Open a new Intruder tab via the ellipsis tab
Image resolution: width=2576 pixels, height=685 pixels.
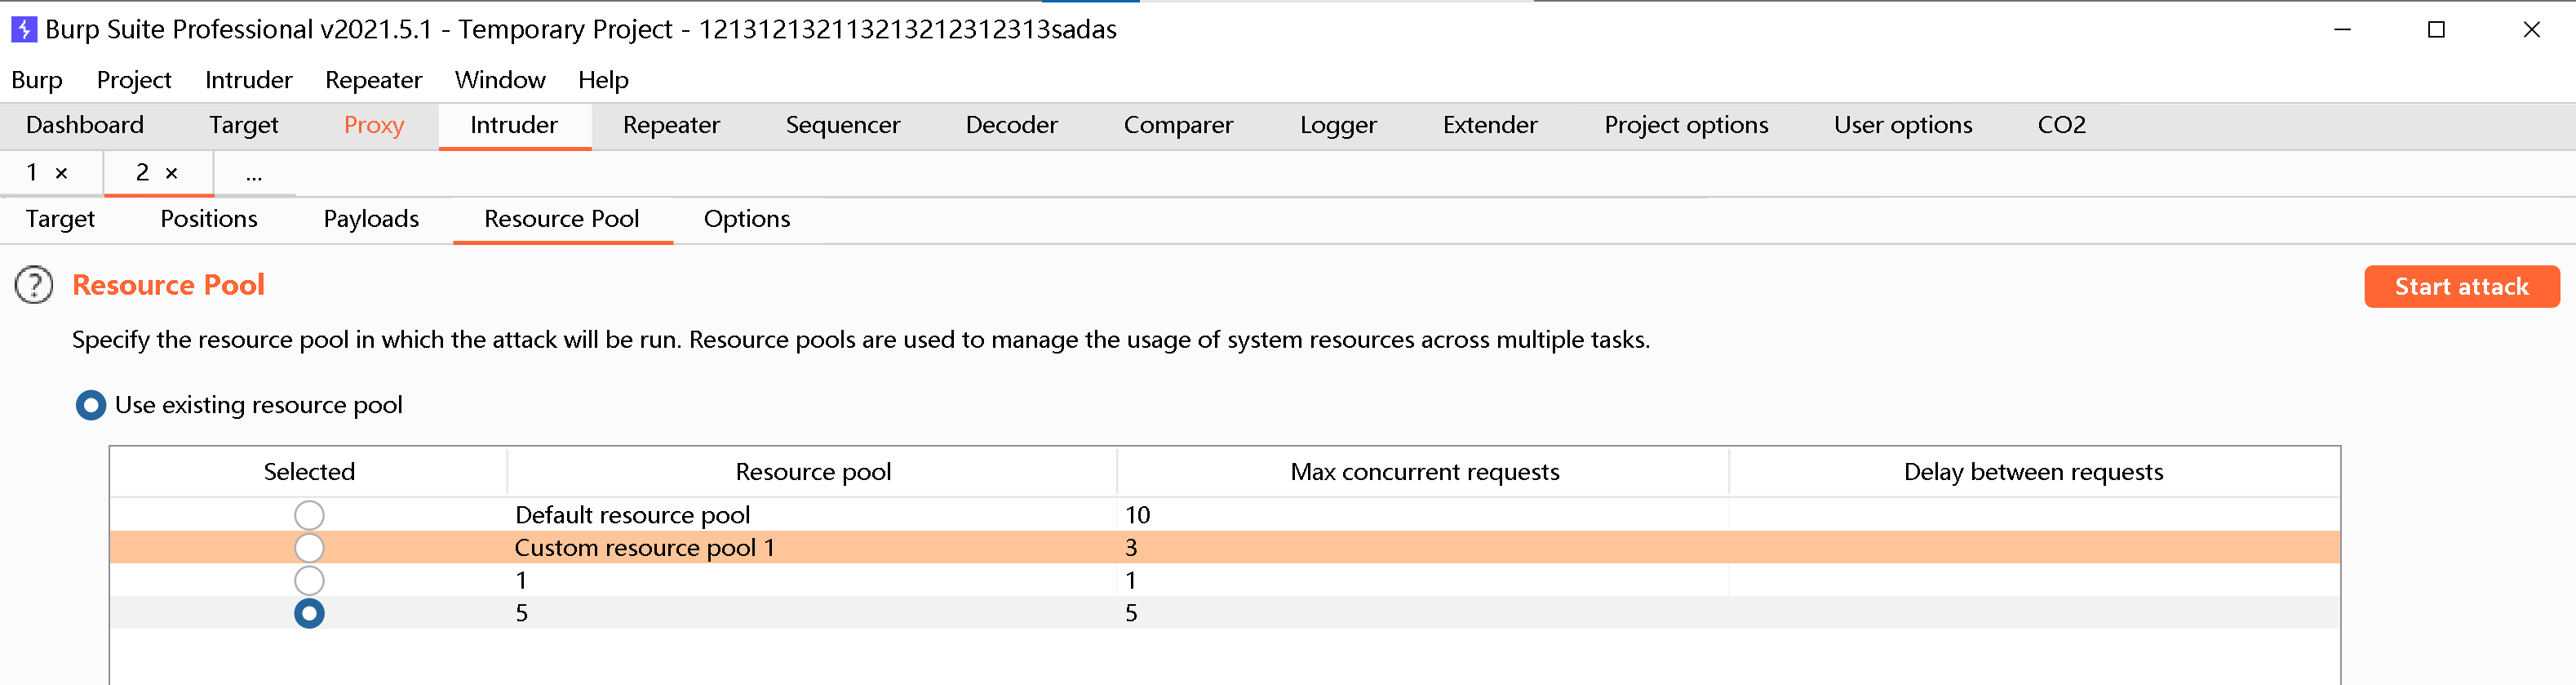(254, 174)
